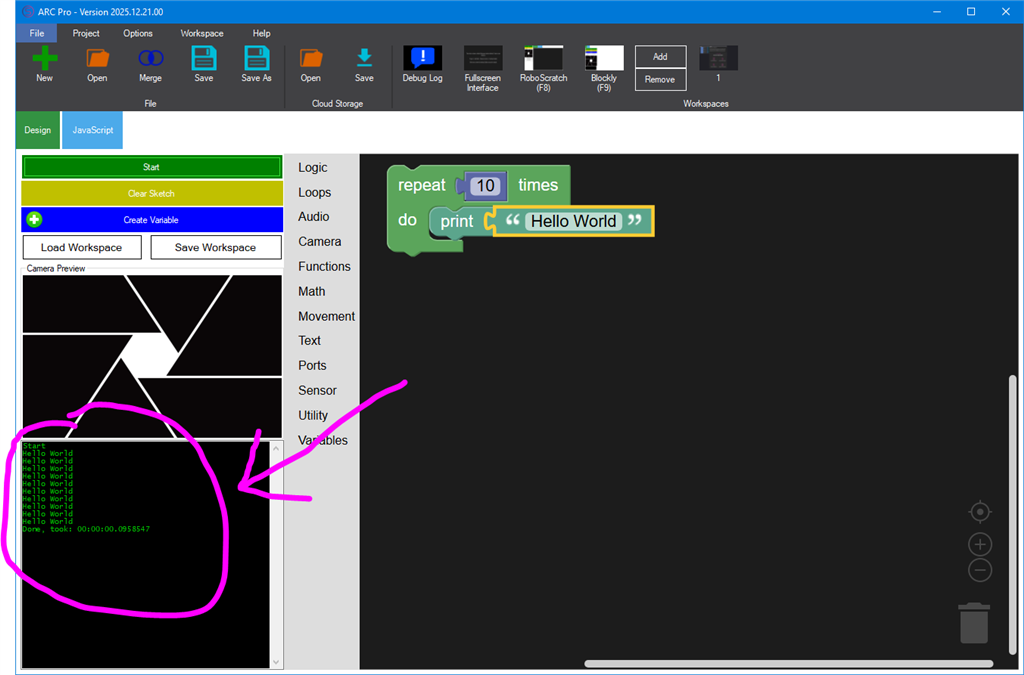Zoom in on the Blockly canvas

[x=980, y=545]
